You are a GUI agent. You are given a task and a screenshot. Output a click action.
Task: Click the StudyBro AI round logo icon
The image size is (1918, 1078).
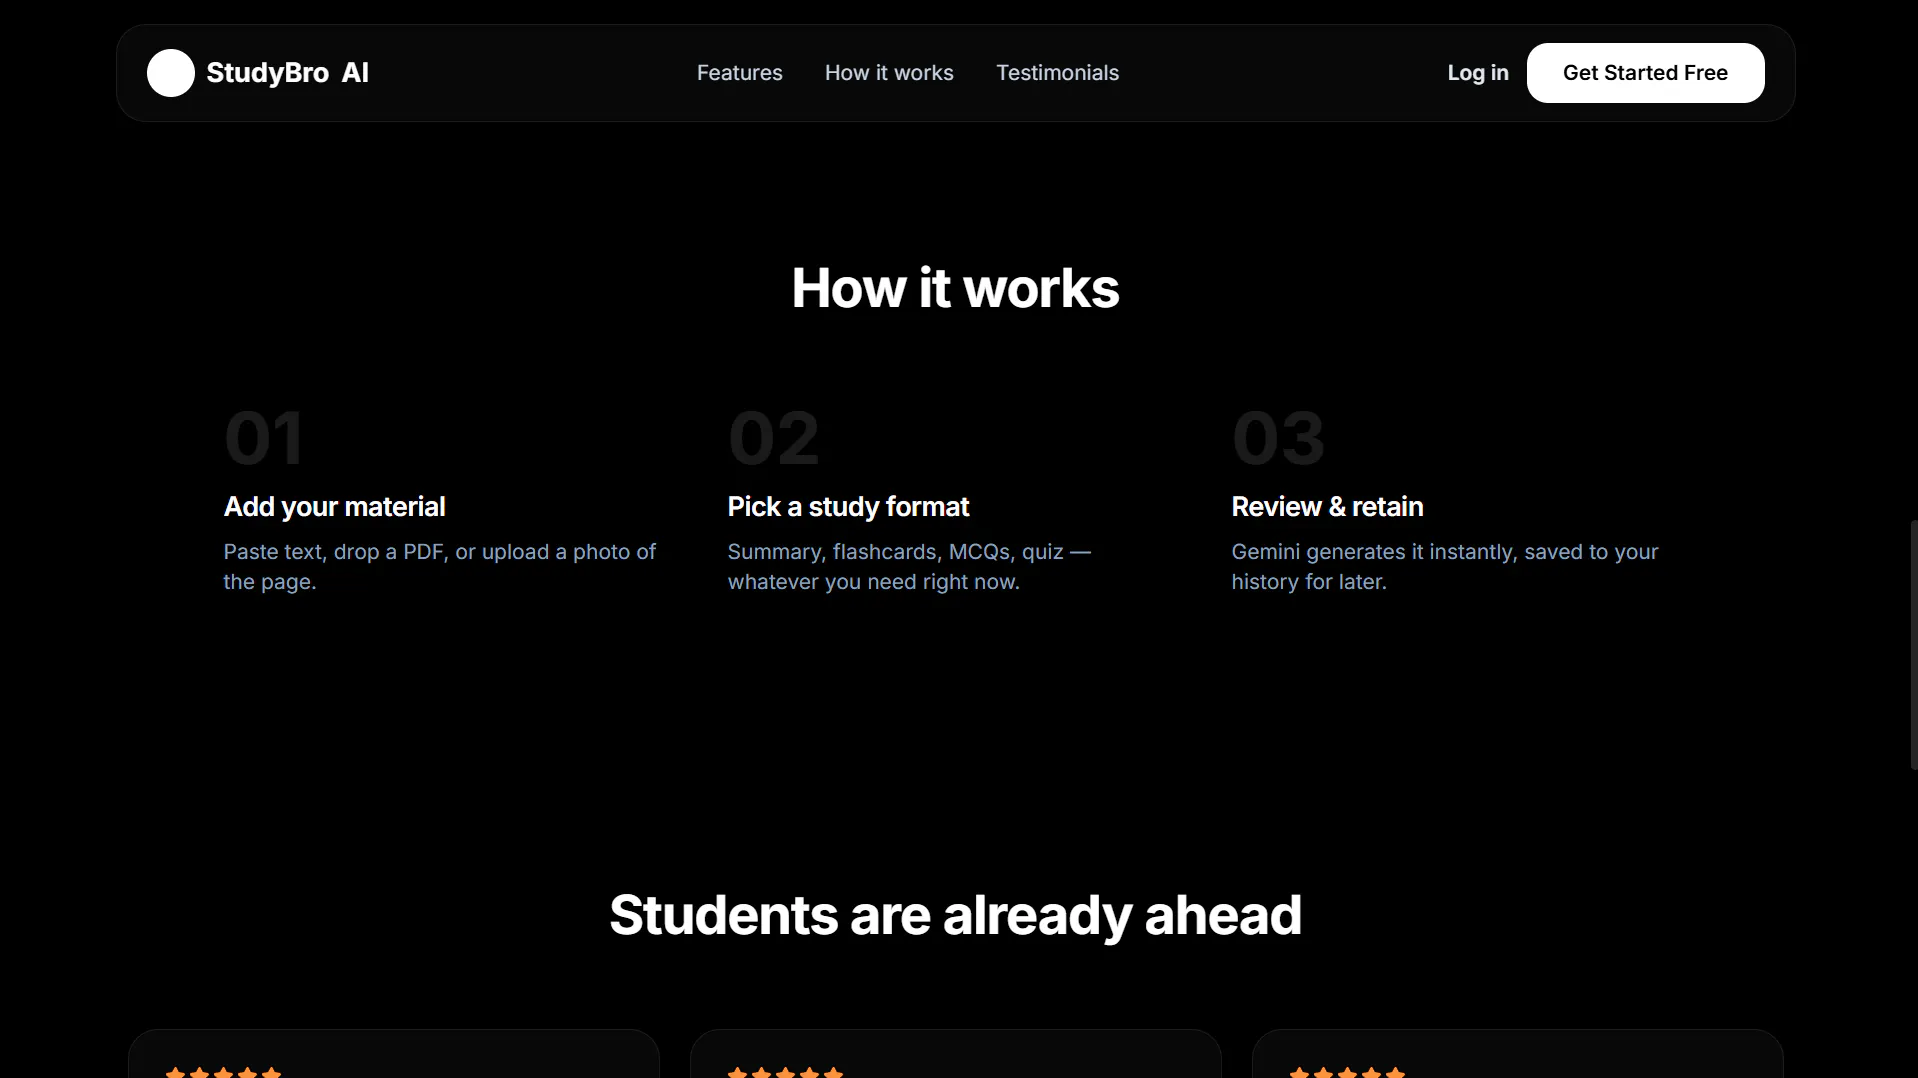pyautogui.click(x=171, y=73)
